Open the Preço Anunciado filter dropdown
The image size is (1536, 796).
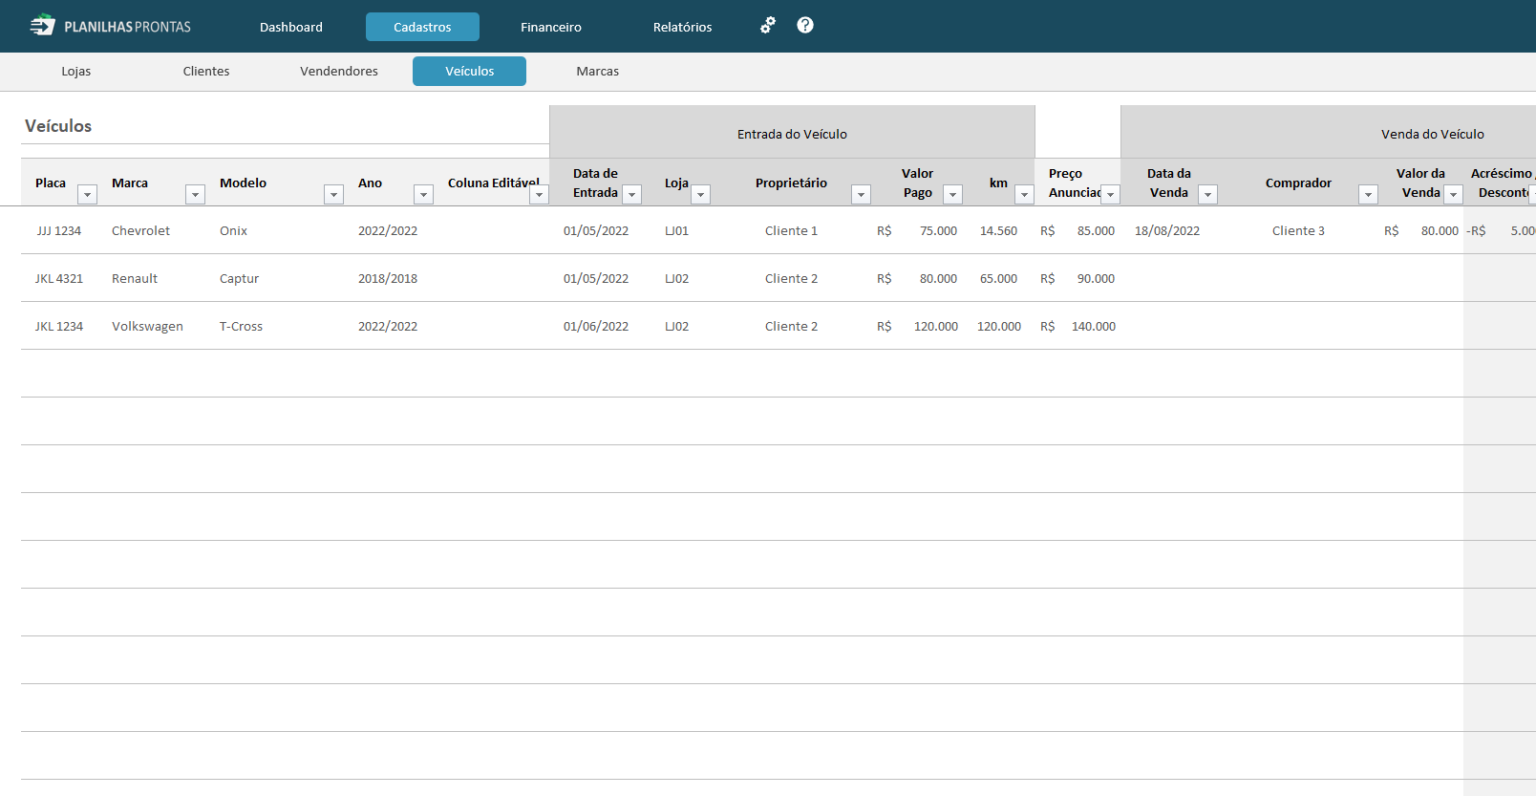tap(1110, 194)
